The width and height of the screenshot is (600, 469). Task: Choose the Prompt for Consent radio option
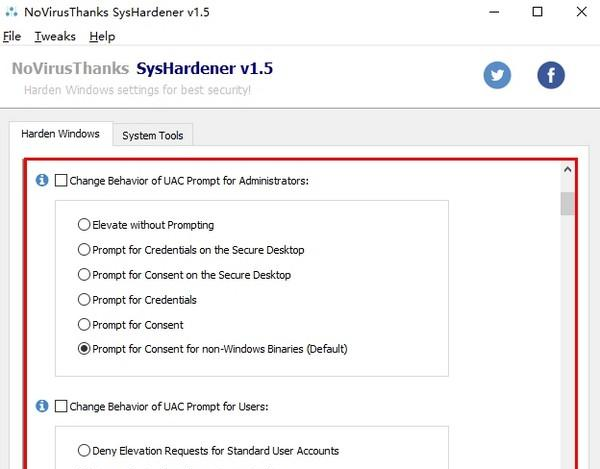[x=84, y=325]
